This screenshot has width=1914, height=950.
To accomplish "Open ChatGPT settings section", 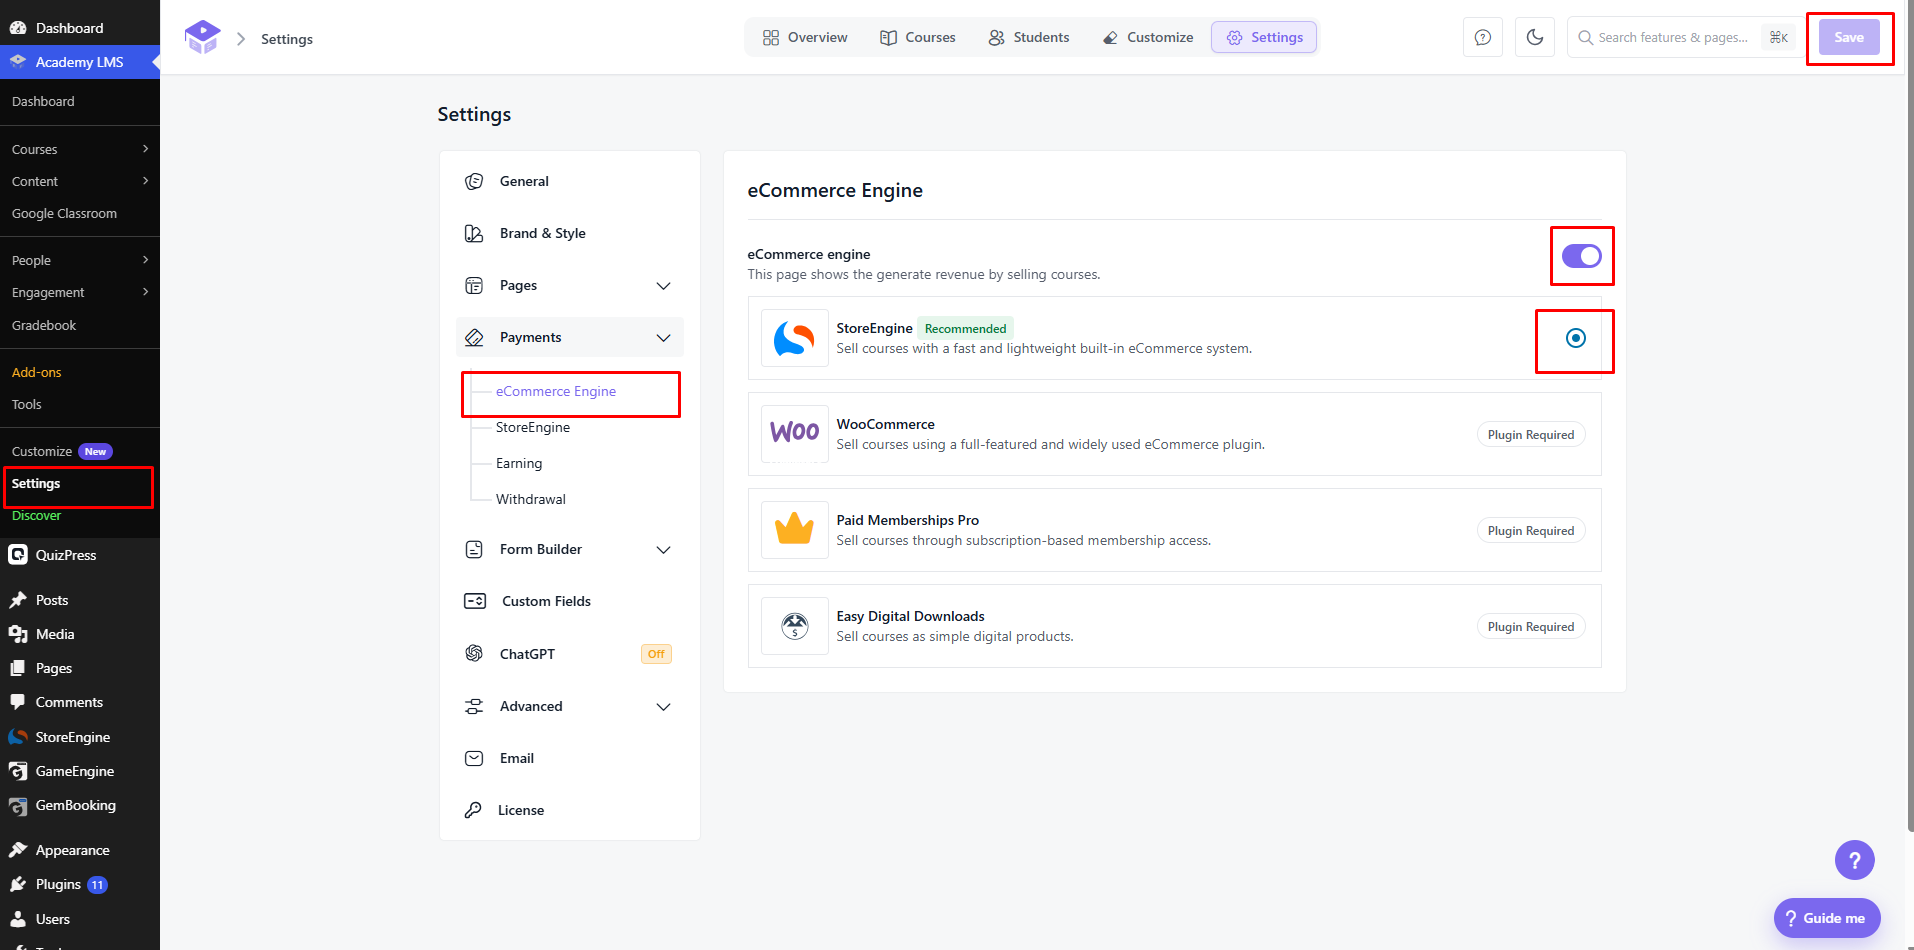I will (x=570, y=654).
